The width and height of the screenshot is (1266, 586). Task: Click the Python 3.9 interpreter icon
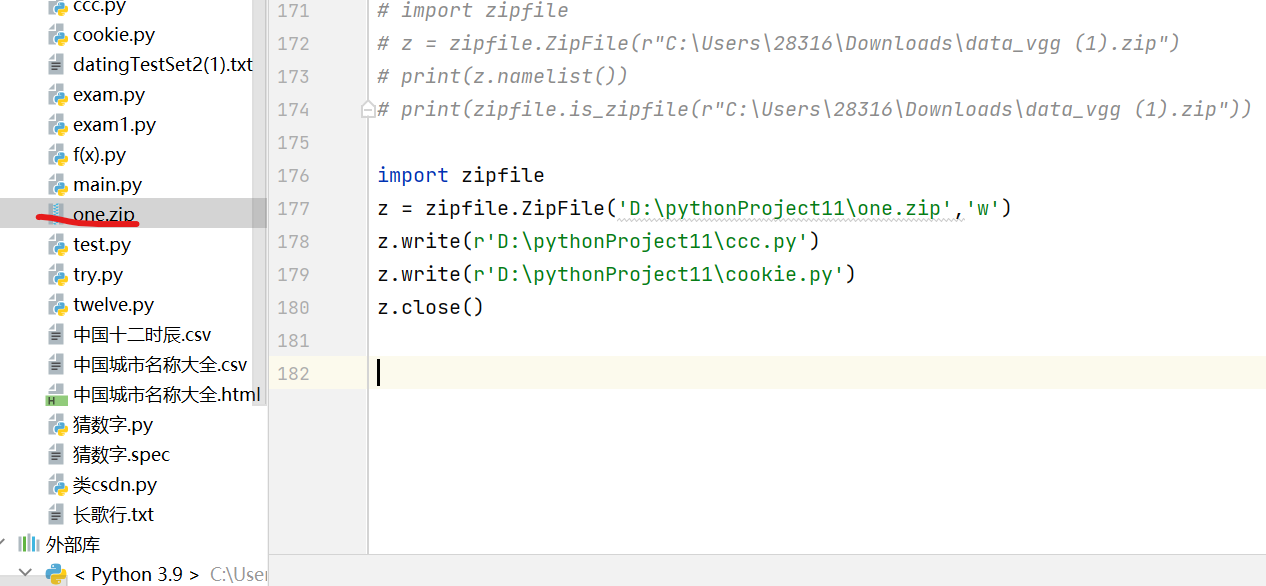[56, 574]
